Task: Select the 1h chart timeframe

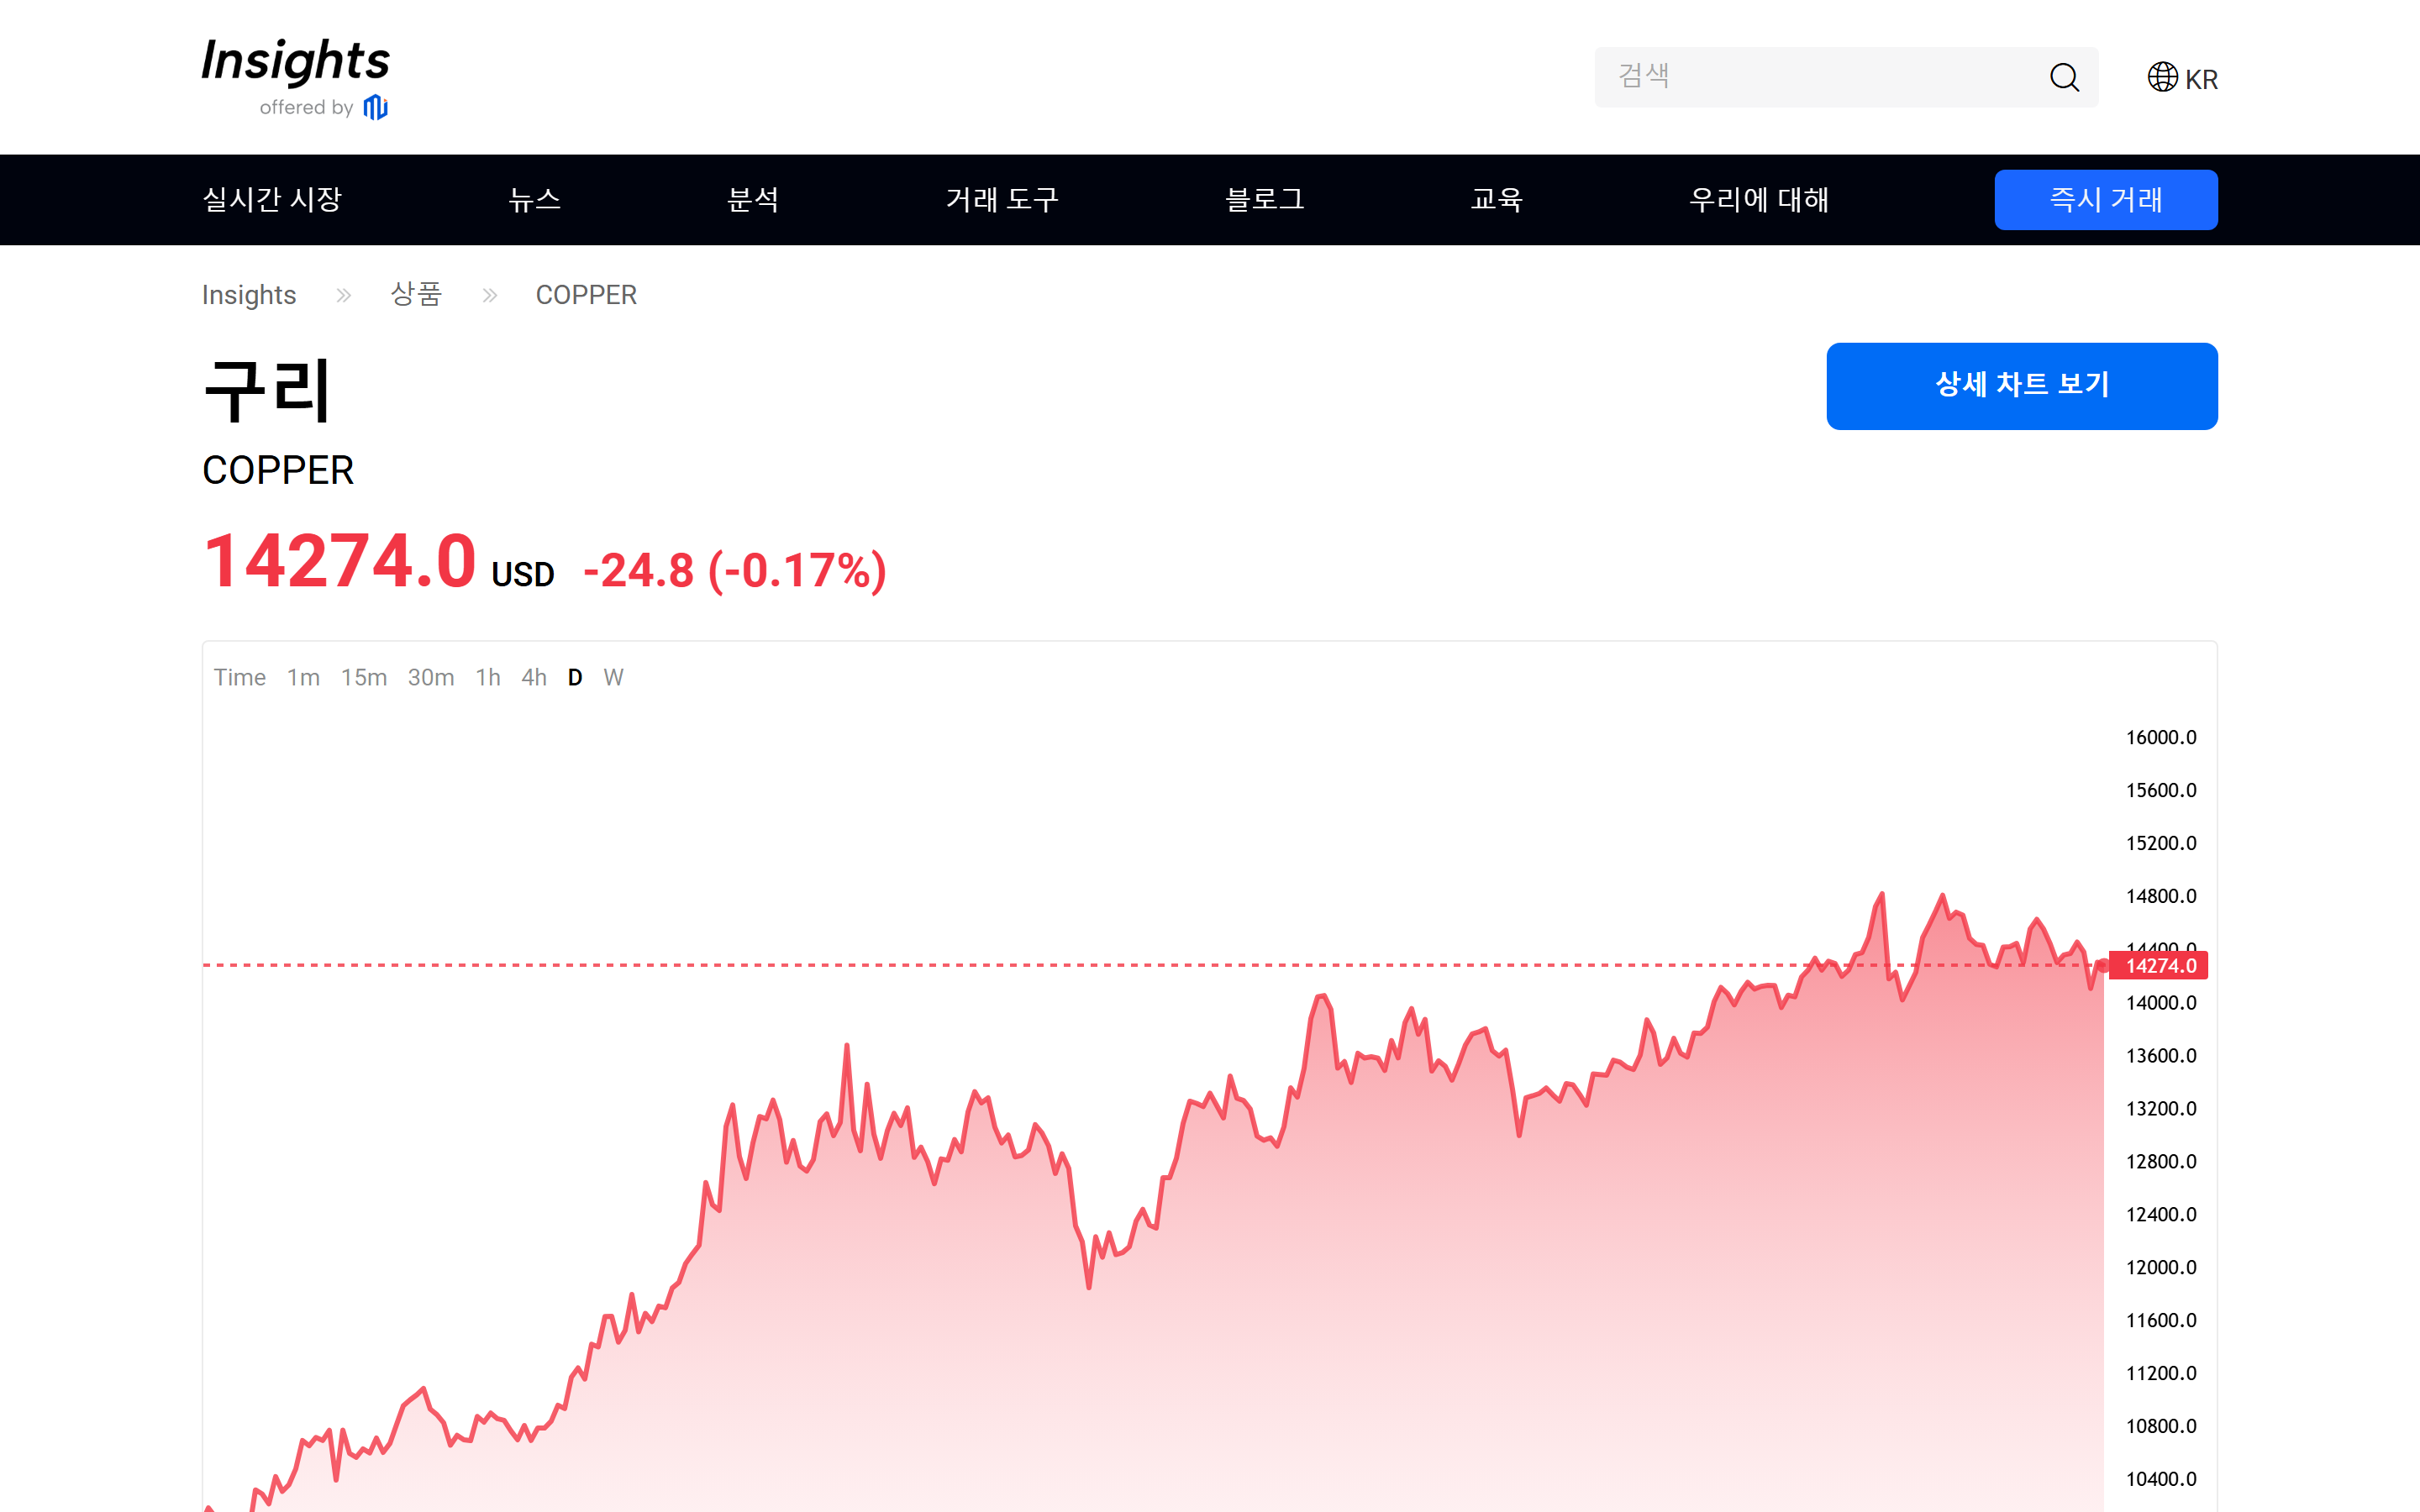Action: click(x=488, y=678)
